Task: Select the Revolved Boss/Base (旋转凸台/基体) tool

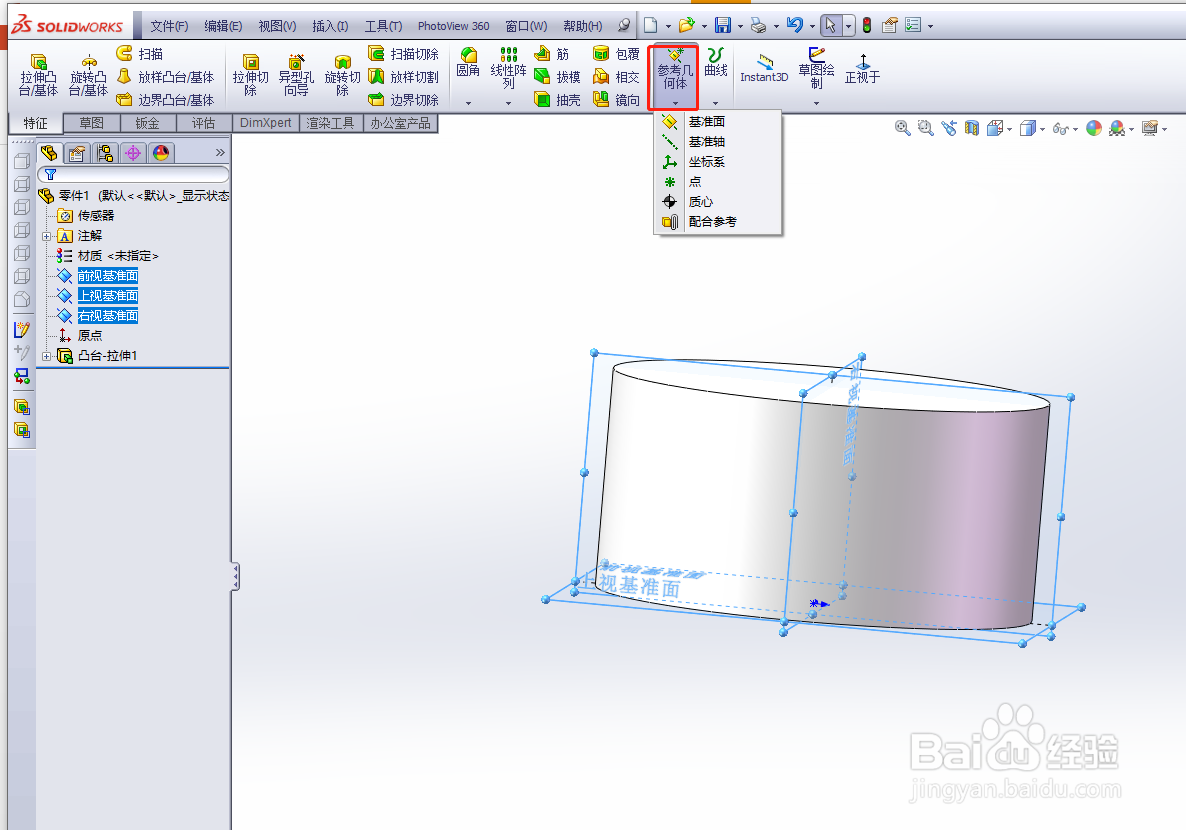Action: [88, 75]
